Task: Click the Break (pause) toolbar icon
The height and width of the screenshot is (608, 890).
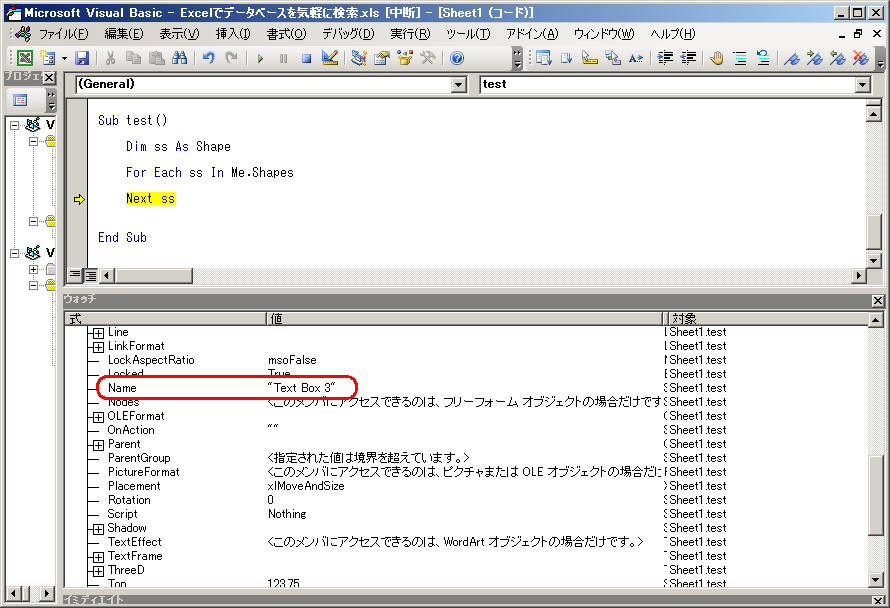Action: (x=283, y=59)
